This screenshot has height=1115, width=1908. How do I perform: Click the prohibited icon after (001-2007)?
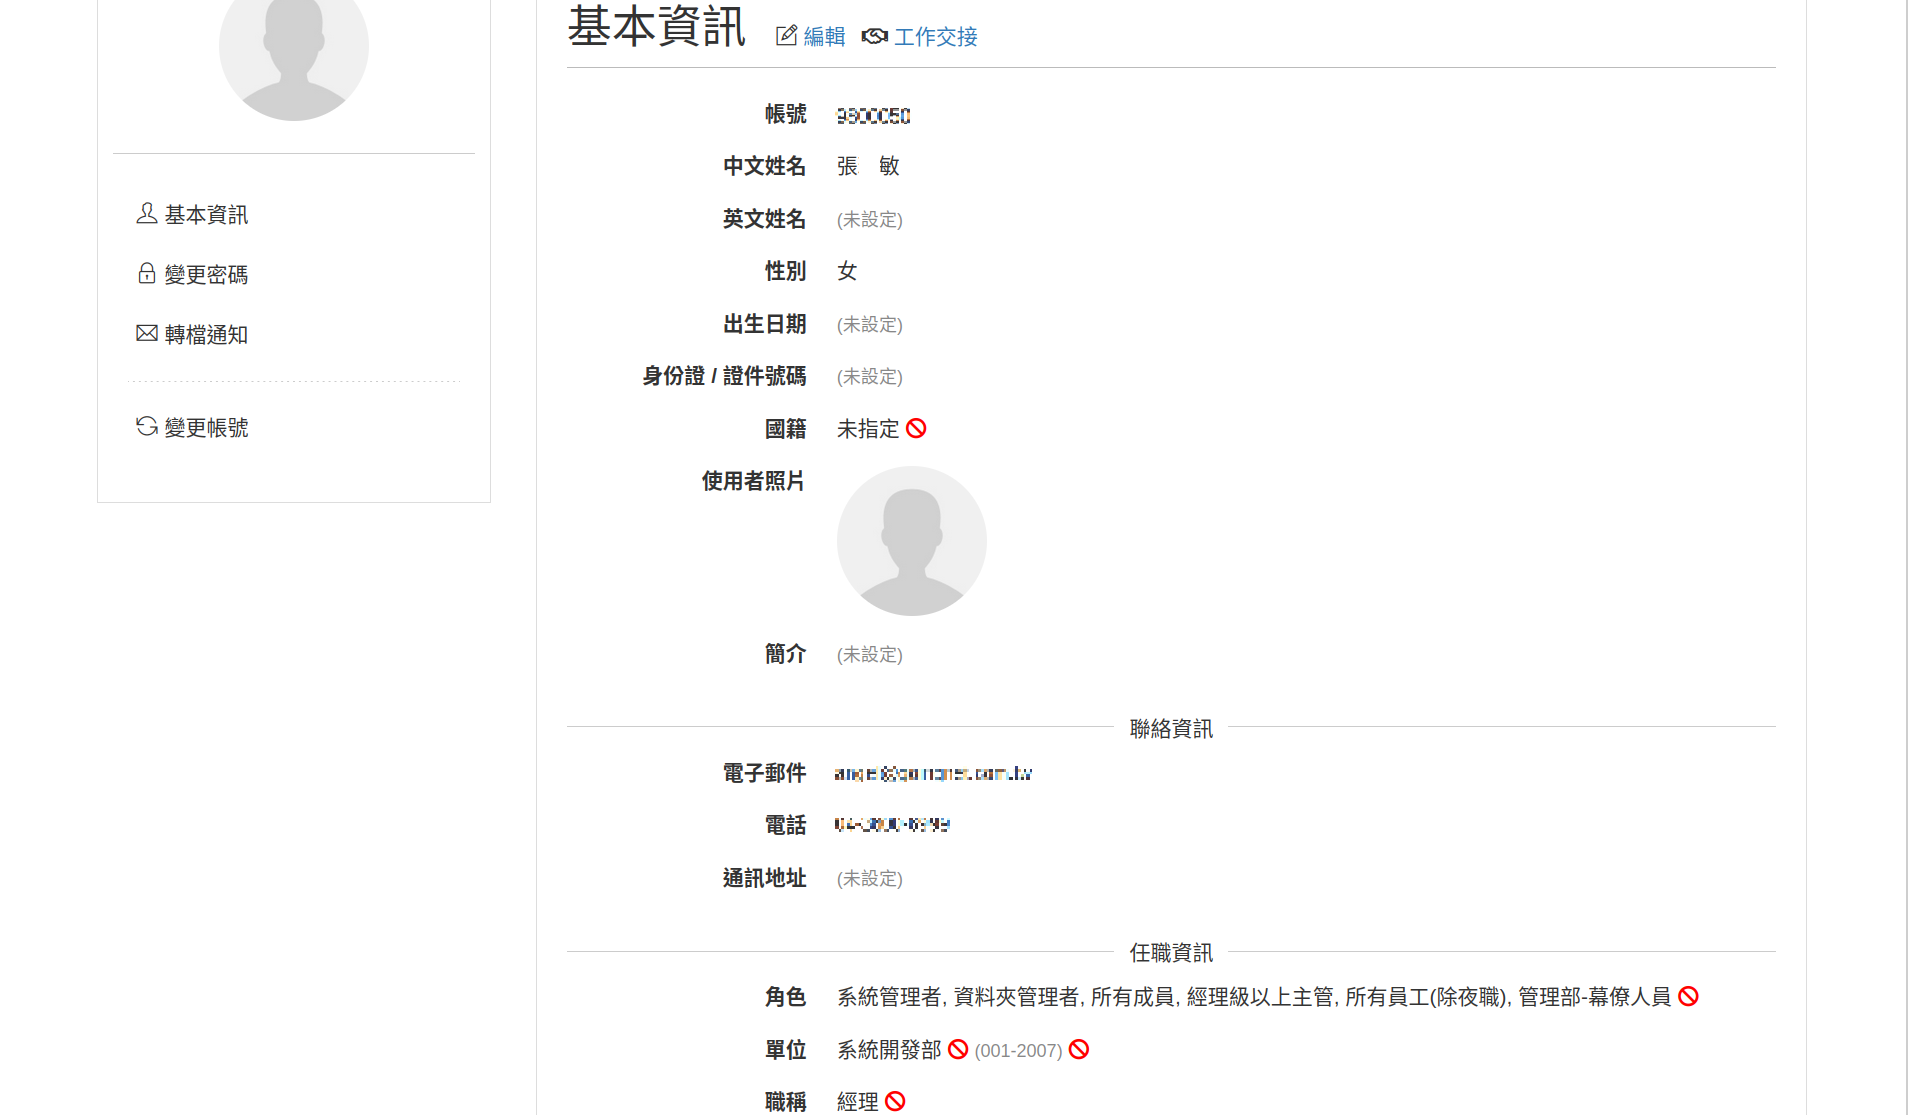coord(1079,1049)
